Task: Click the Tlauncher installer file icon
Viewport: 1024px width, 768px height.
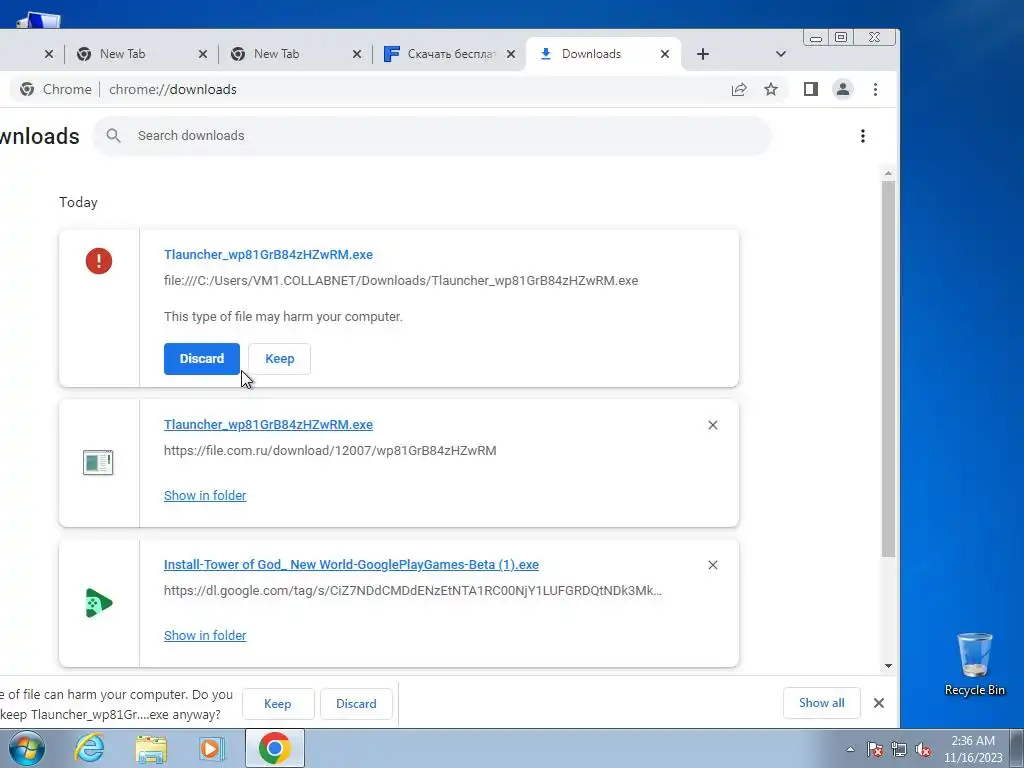Action: pyautogui.click(x=99, y=462)
